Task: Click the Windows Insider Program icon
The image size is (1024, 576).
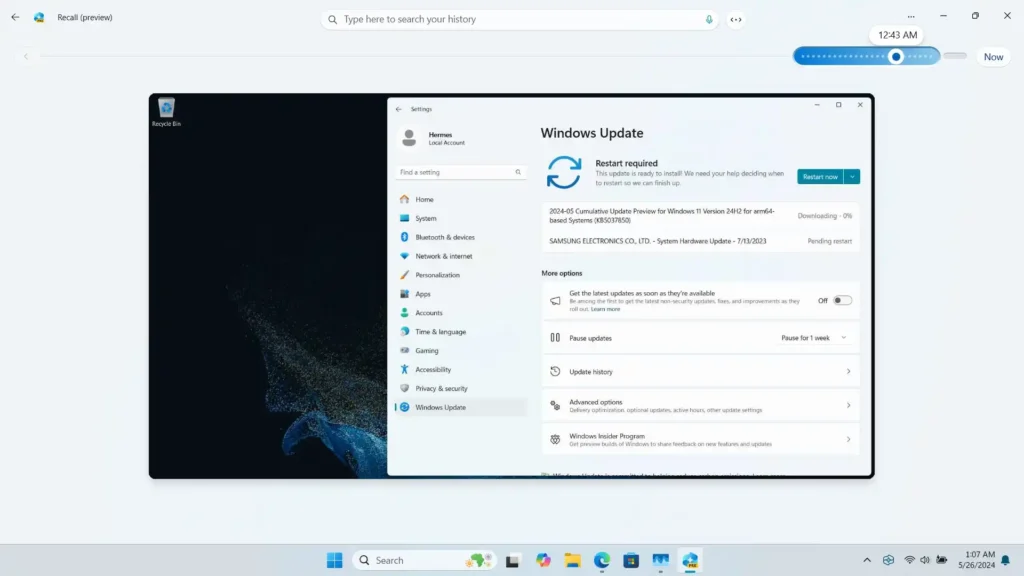Action: 555,440
